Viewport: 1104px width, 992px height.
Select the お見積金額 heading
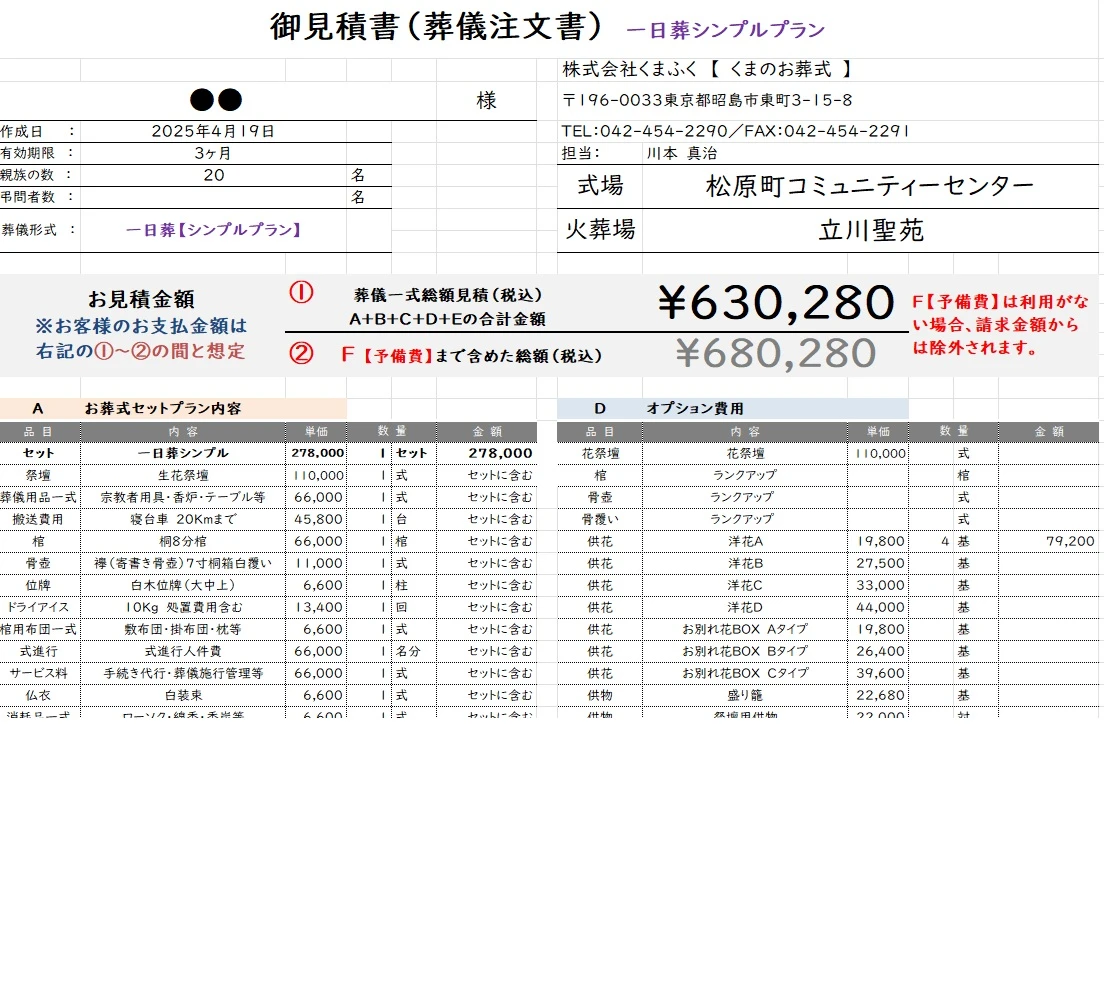(141, 299)
